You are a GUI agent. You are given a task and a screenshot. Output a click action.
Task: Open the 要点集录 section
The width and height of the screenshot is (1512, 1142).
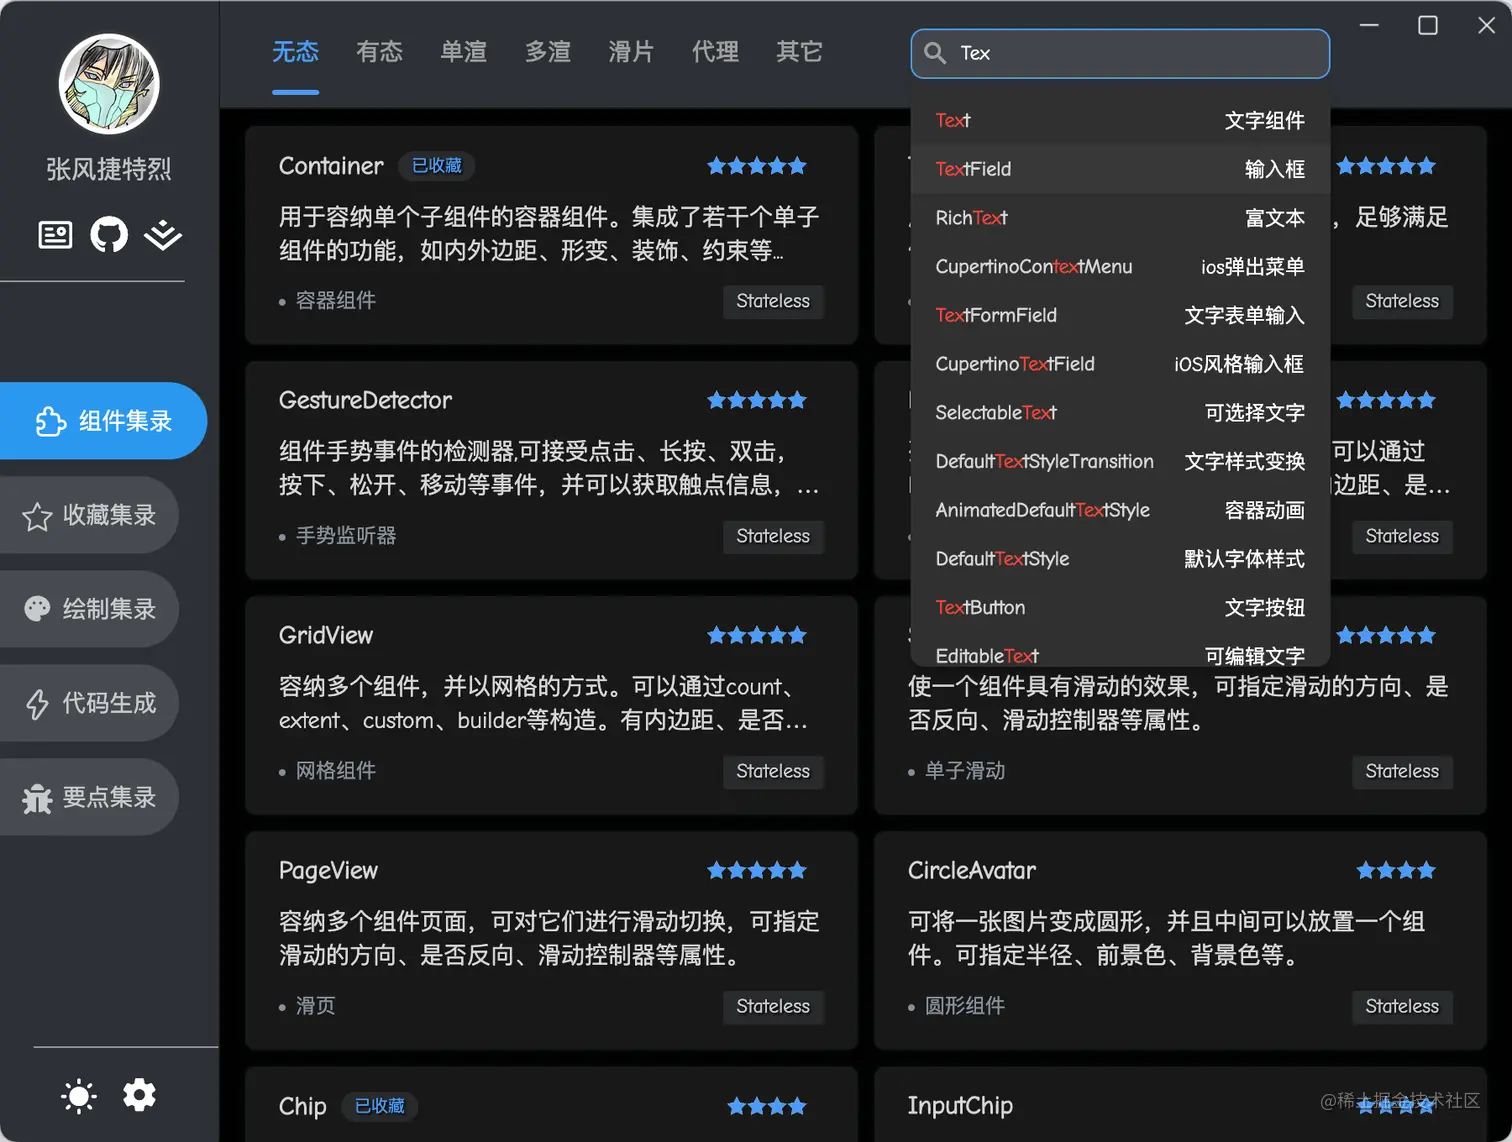coord(88,797)
